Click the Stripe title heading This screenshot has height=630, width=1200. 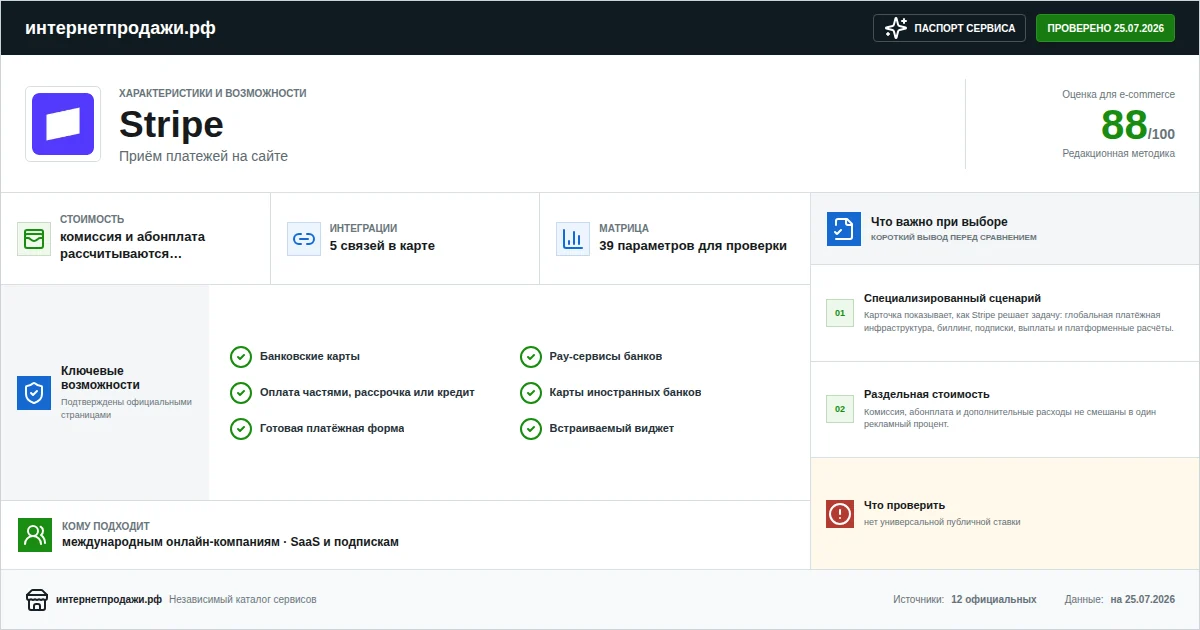point(171,125)
